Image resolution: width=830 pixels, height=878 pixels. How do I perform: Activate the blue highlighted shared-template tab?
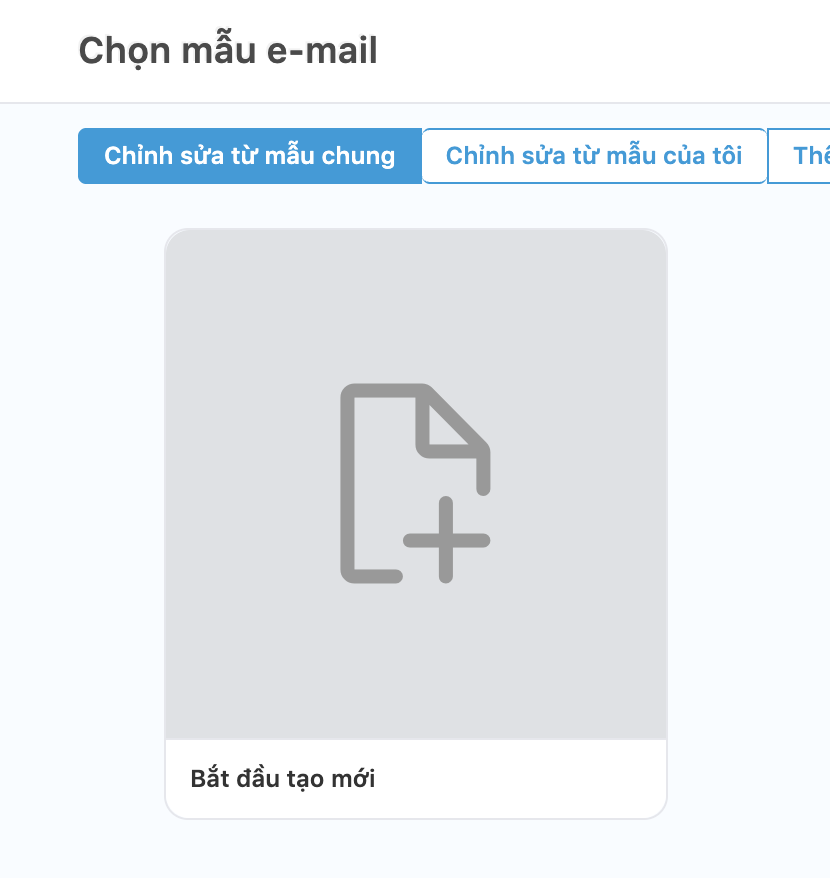(250, 156)
